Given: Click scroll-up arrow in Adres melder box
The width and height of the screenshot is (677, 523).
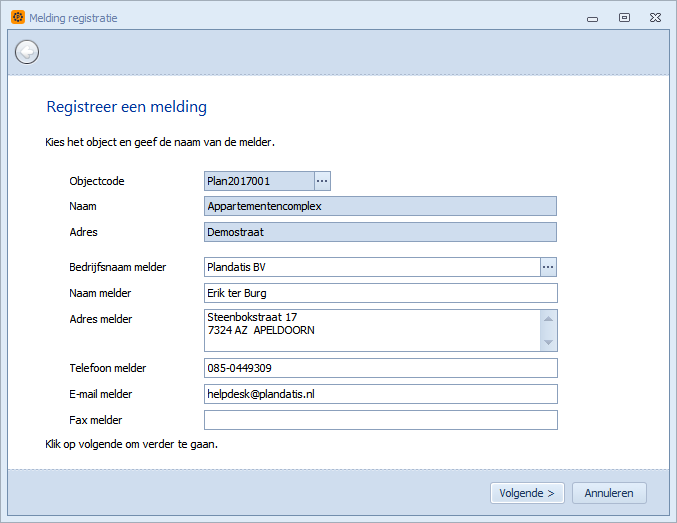Looking at the screenshot, I should pyautogui.click(x=548, y=319).
